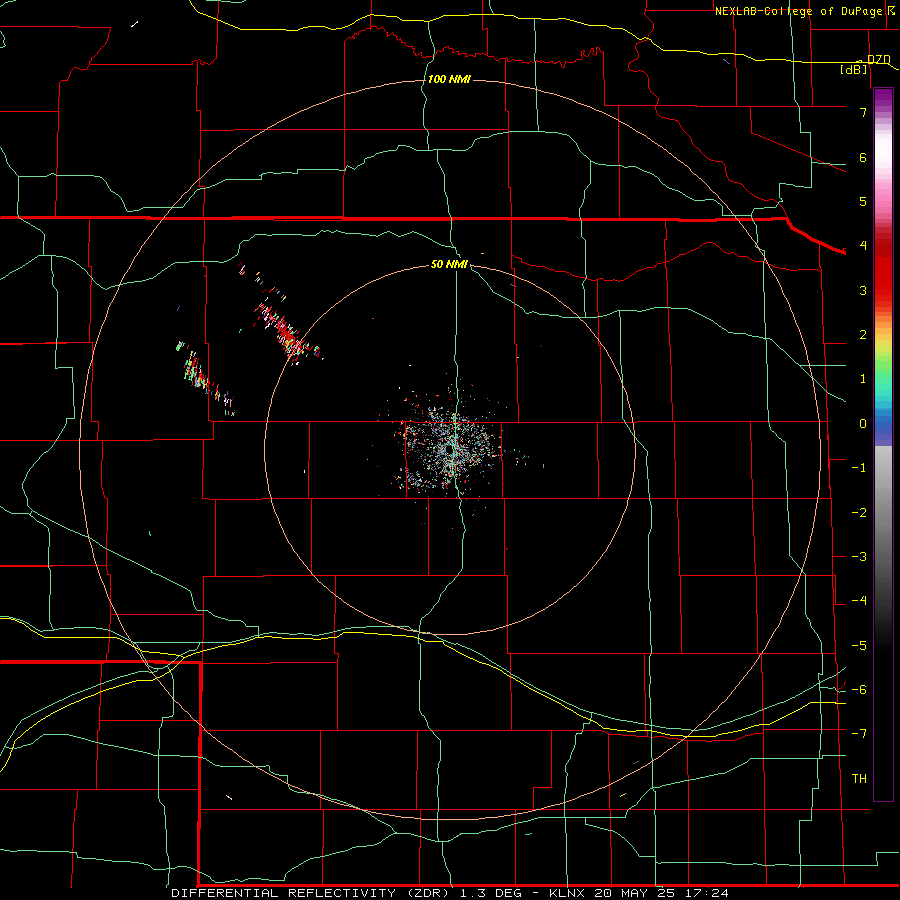Click the "-2" value on the color scale

(x=859, y=513)
